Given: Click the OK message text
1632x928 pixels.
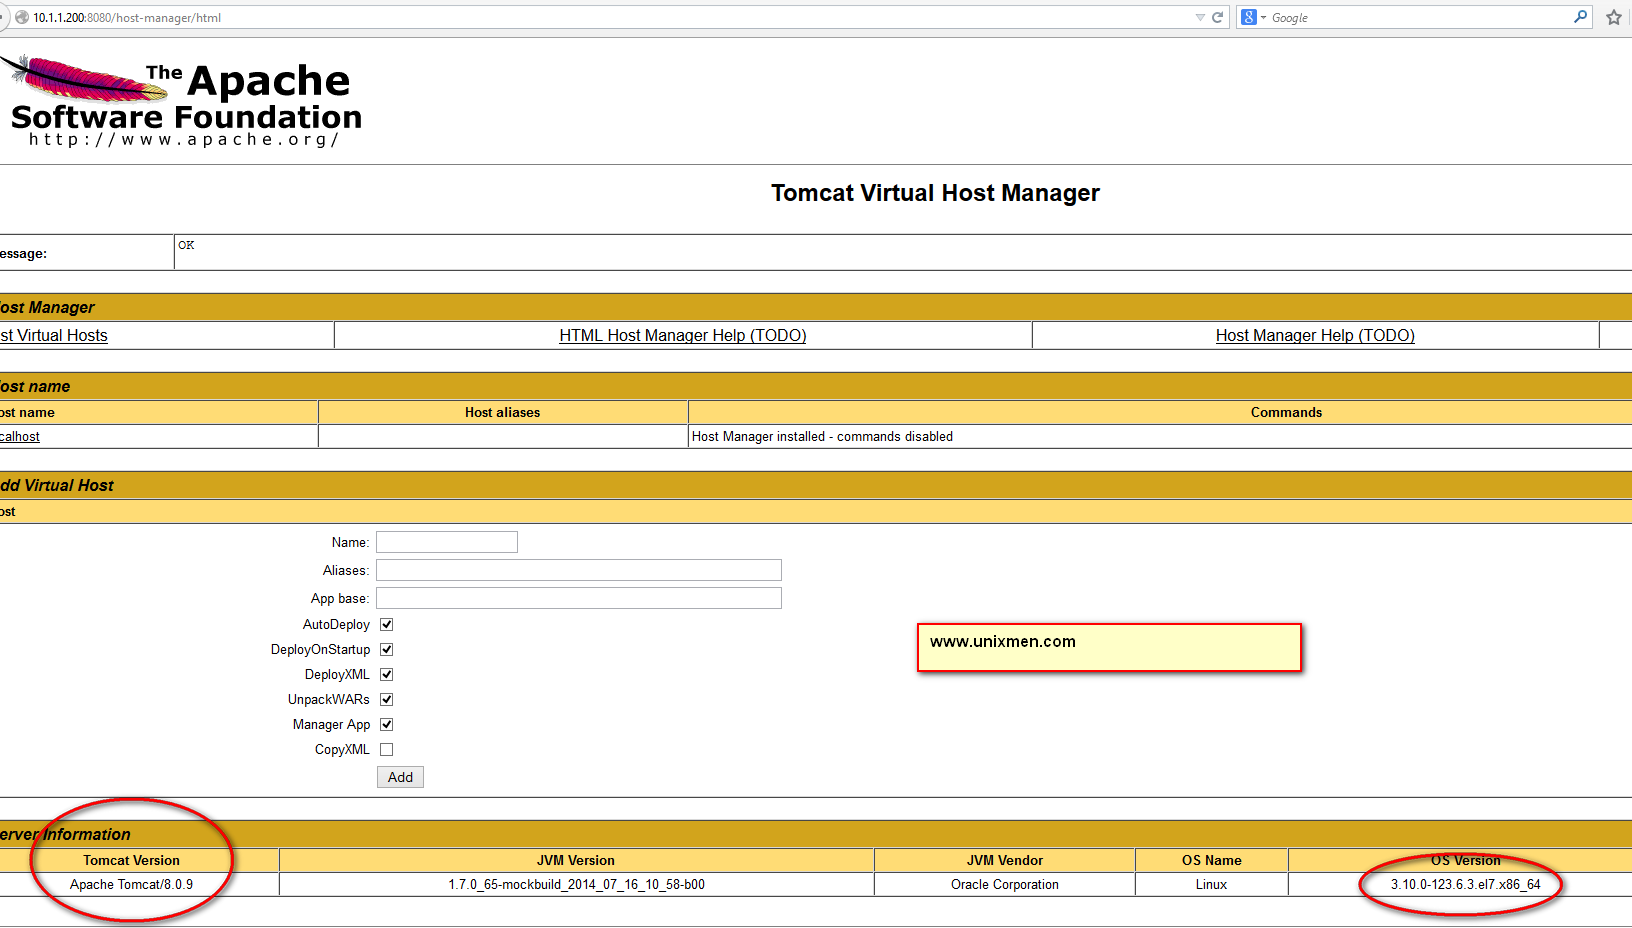Looking at the screenshot, I should [x=186, y=245].
